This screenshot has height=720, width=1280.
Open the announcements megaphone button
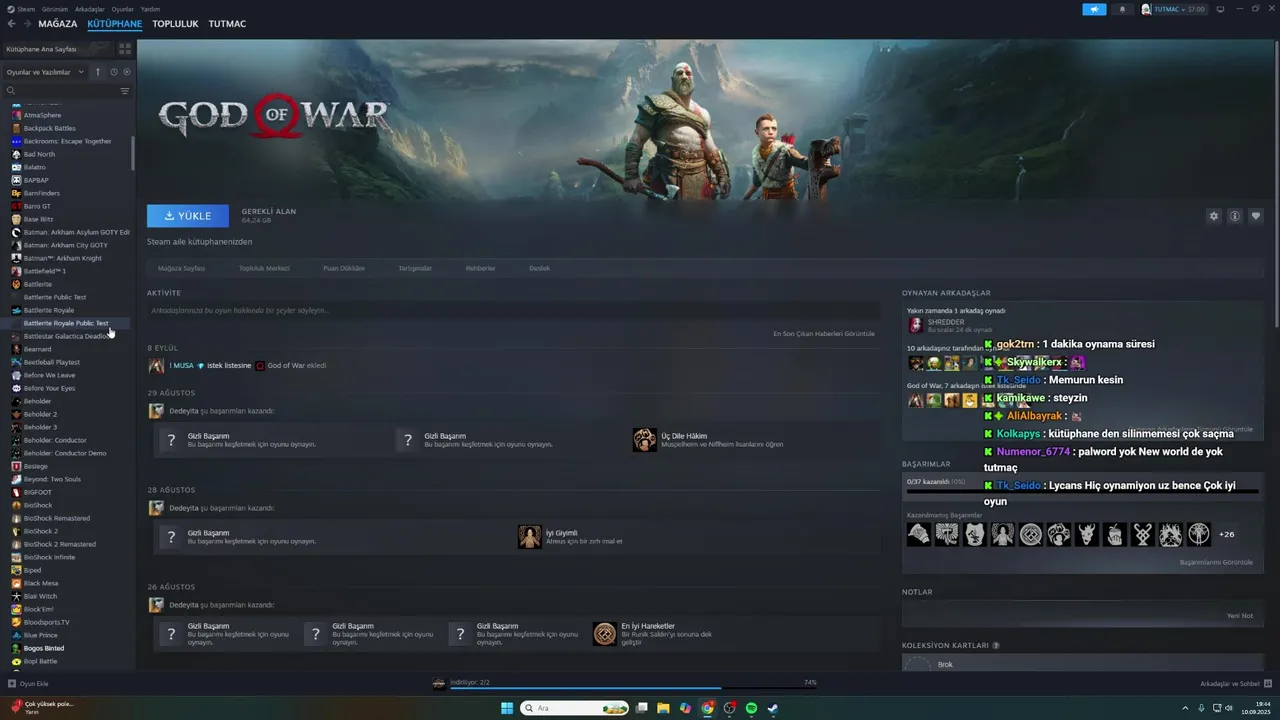click(x=1094, y=9)
